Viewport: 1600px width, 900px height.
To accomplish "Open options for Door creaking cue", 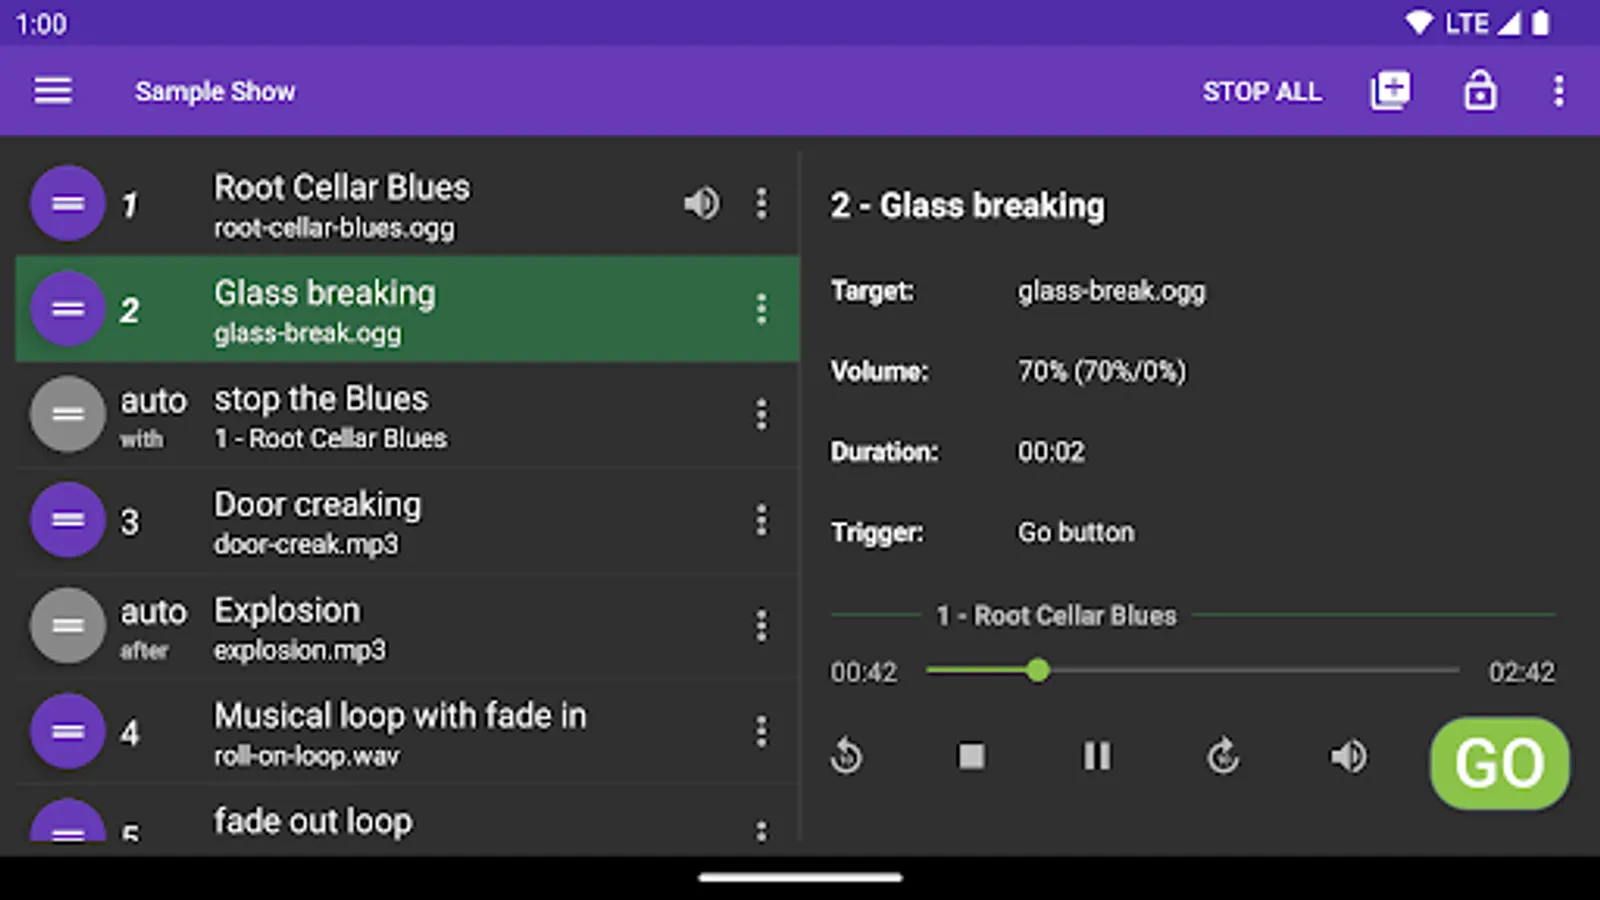I will pos(761,520).
